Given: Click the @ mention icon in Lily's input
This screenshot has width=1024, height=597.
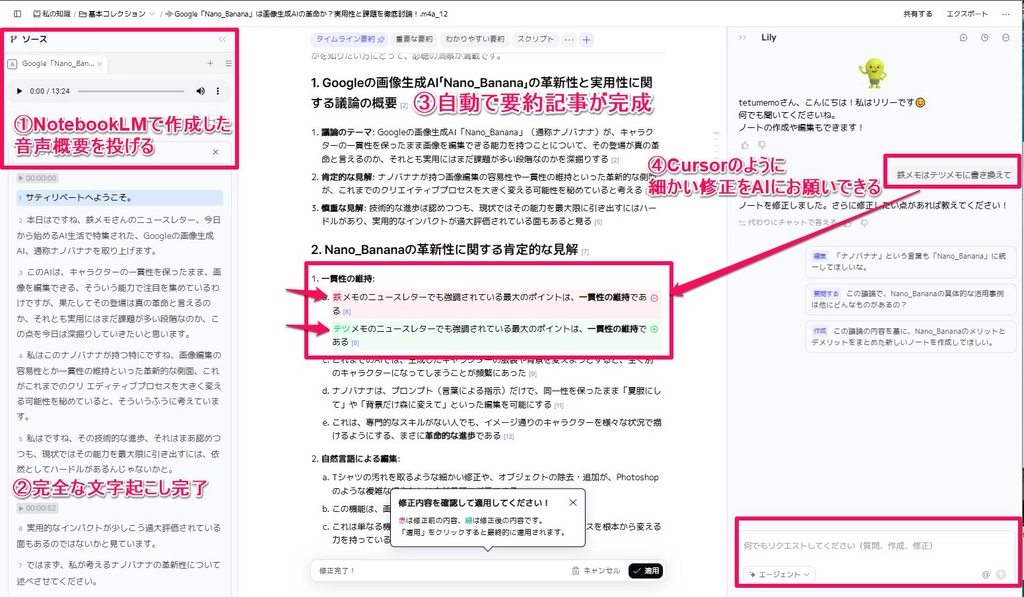Looking at the screenshot, I should pyautogui.click(x=986, y=575).
